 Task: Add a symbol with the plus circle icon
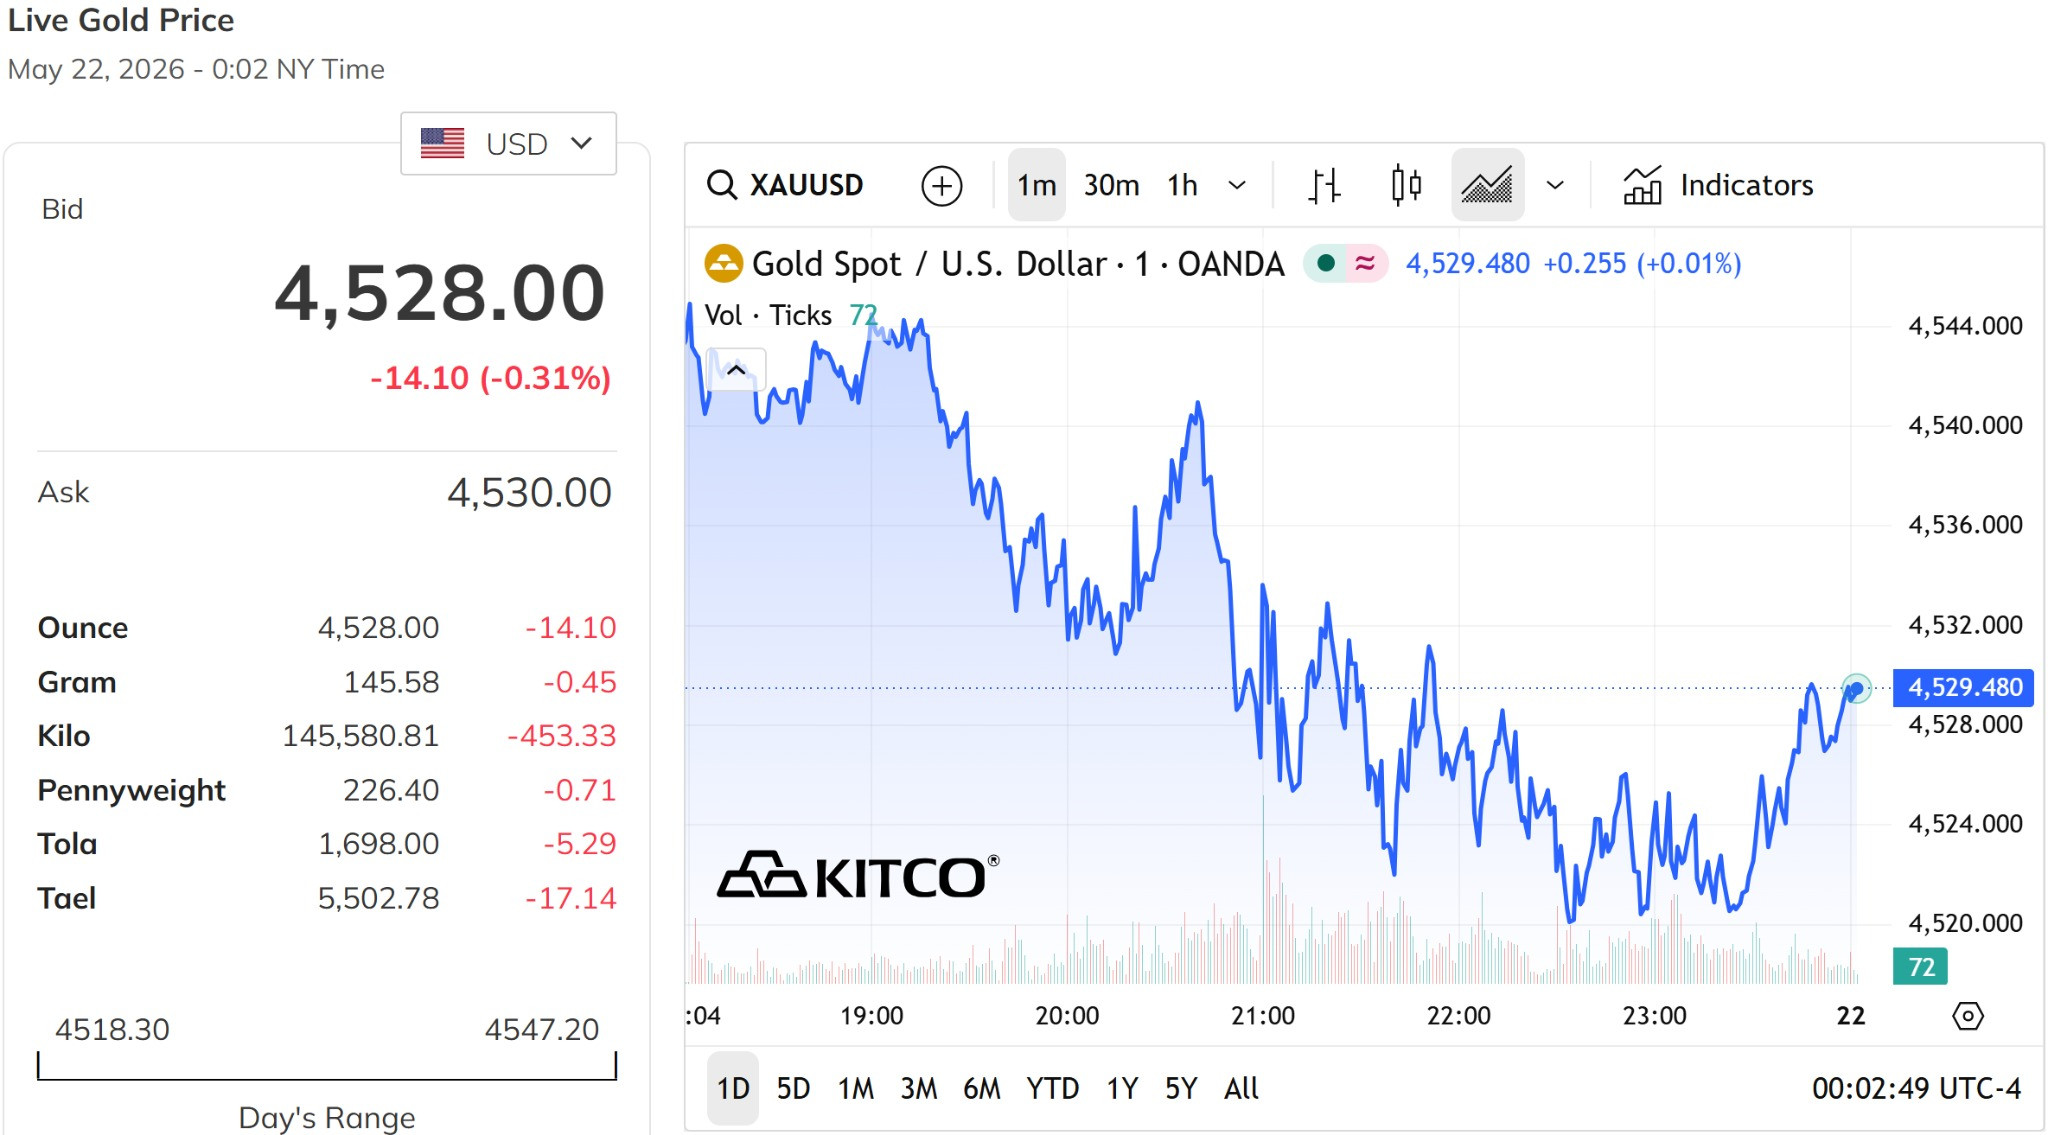941,186
